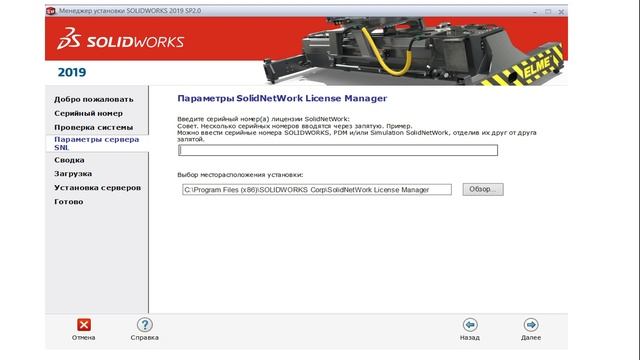Viewport: 640px width, 360px height.
Task: Proceed with the Далее arrow icon
Action: point(531,325)
